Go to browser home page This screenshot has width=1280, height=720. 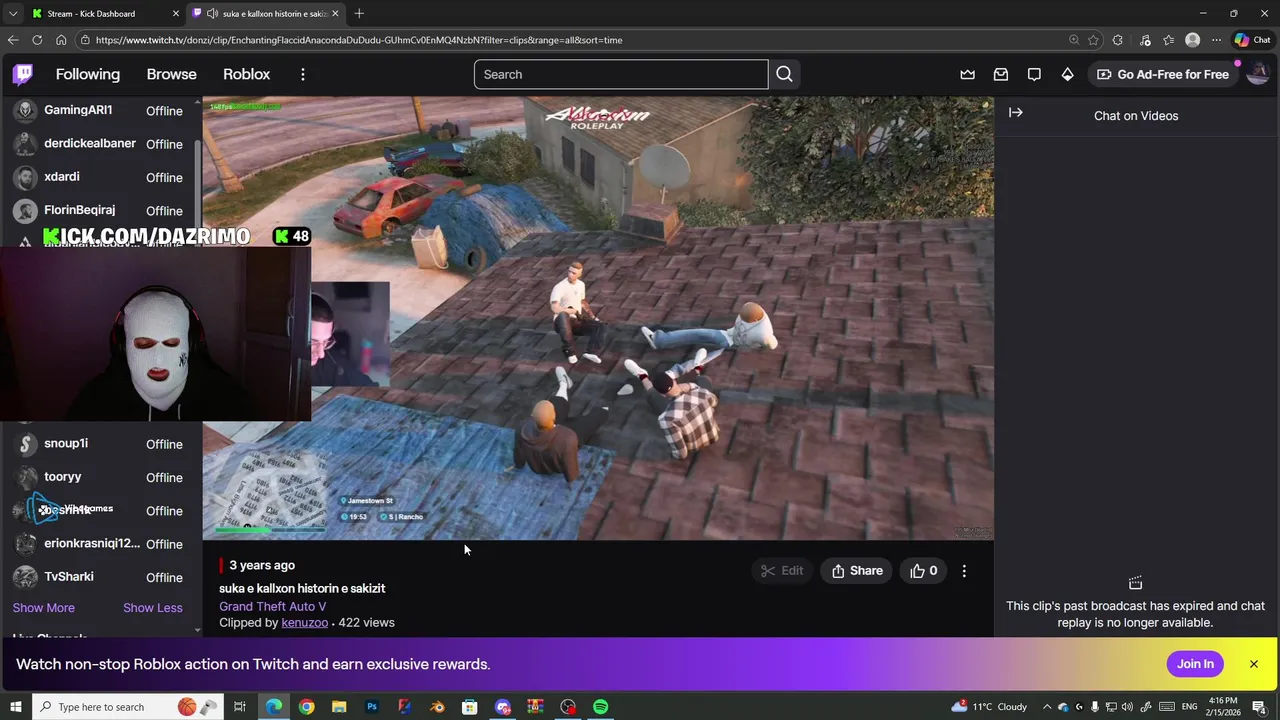pos(61,40)
